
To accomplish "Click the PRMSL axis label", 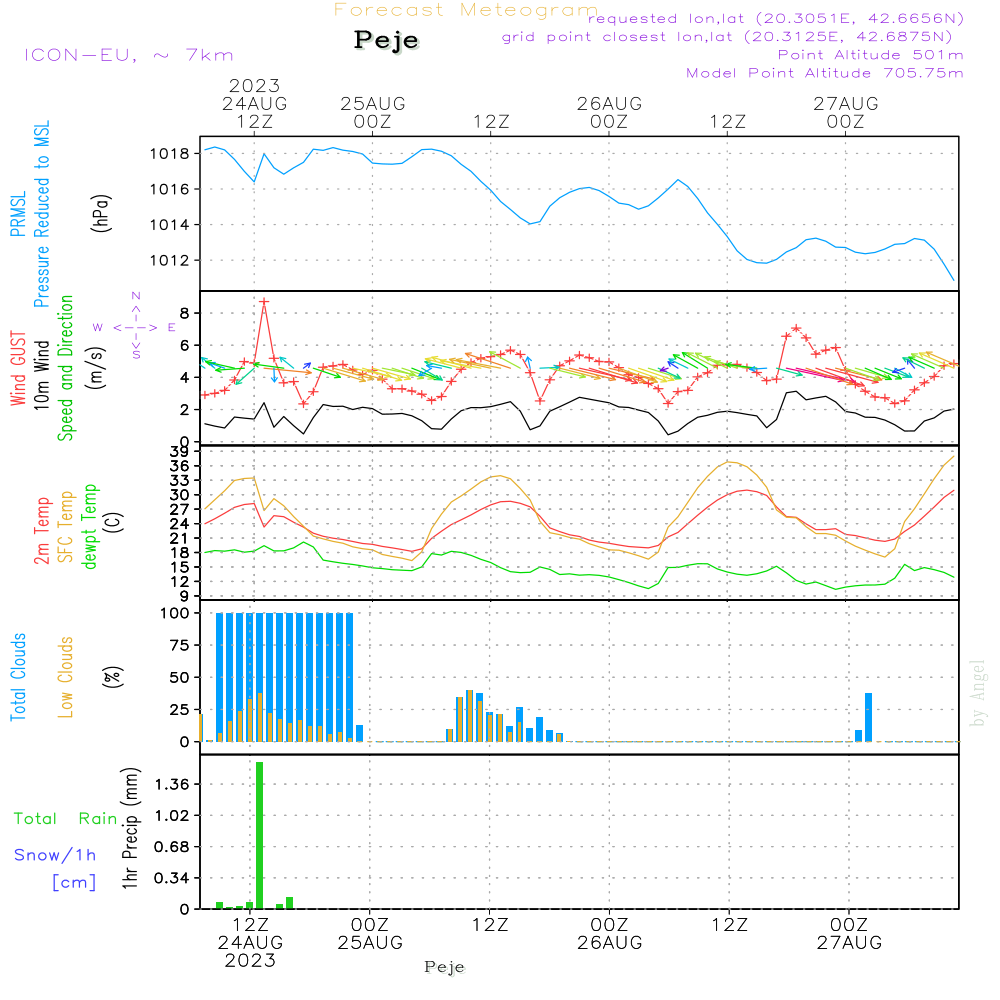I will [18, 216].
